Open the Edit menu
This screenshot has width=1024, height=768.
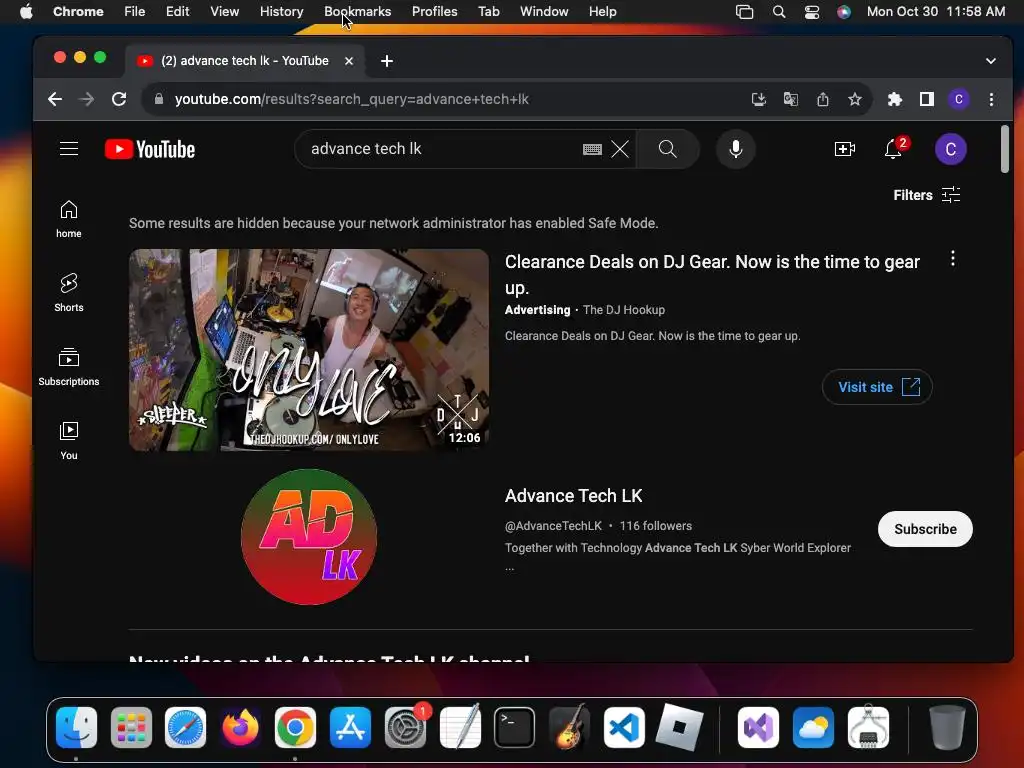click(177, 12)
